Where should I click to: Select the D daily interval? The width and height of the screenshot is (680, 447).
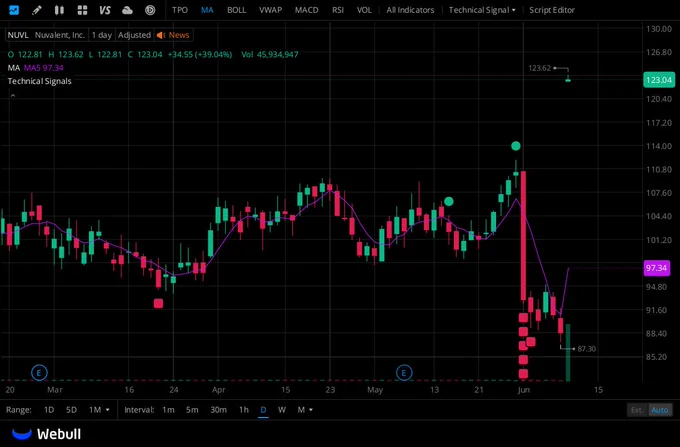(263, 410)
